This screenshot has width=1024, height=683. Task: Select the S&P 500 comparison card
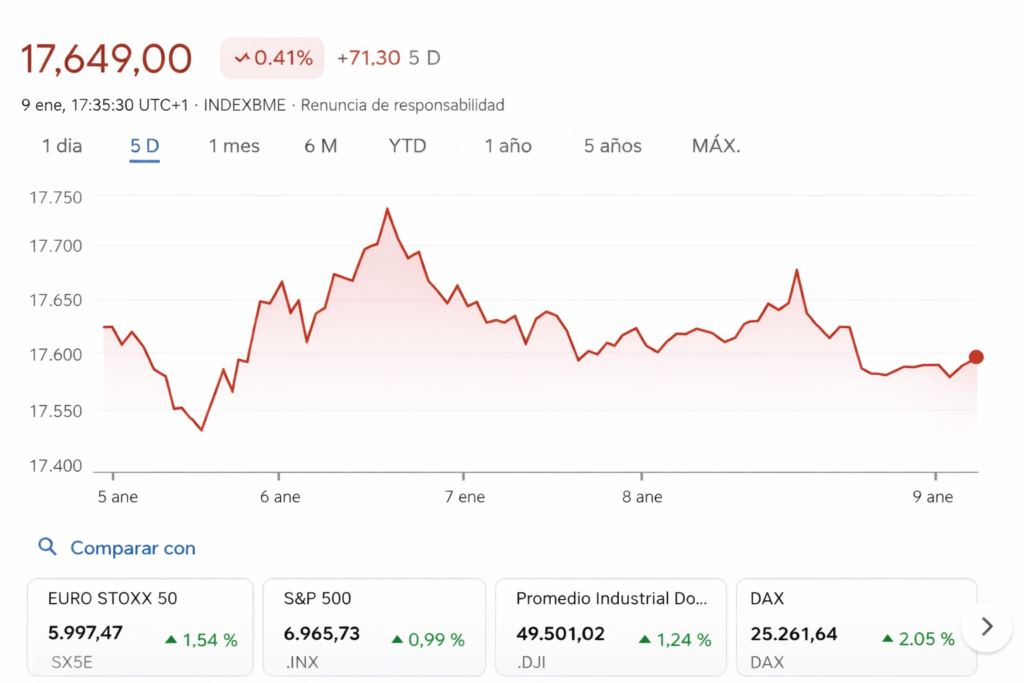tap(374, 626)
